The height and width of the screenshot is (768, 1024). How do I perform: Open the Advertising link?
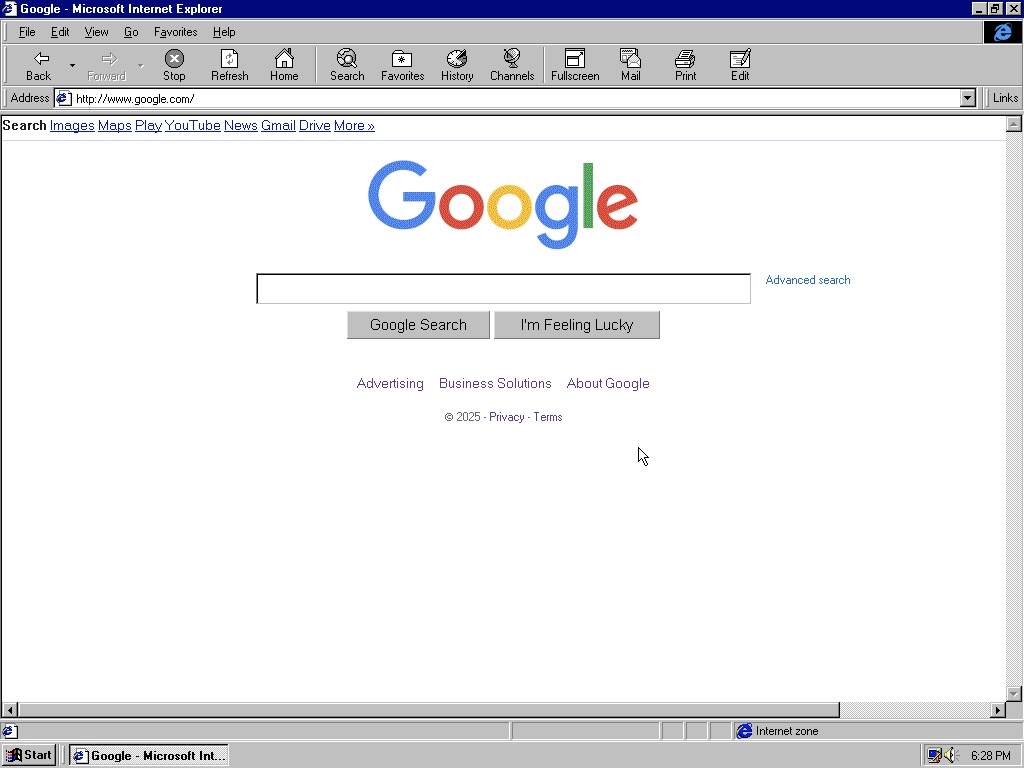pos(390,383)
